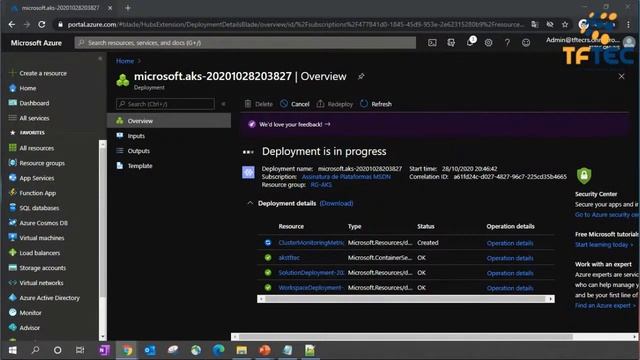The image size is (640, 360).
Task: Click the Download deployment details link
Action: tap(336, 203)
